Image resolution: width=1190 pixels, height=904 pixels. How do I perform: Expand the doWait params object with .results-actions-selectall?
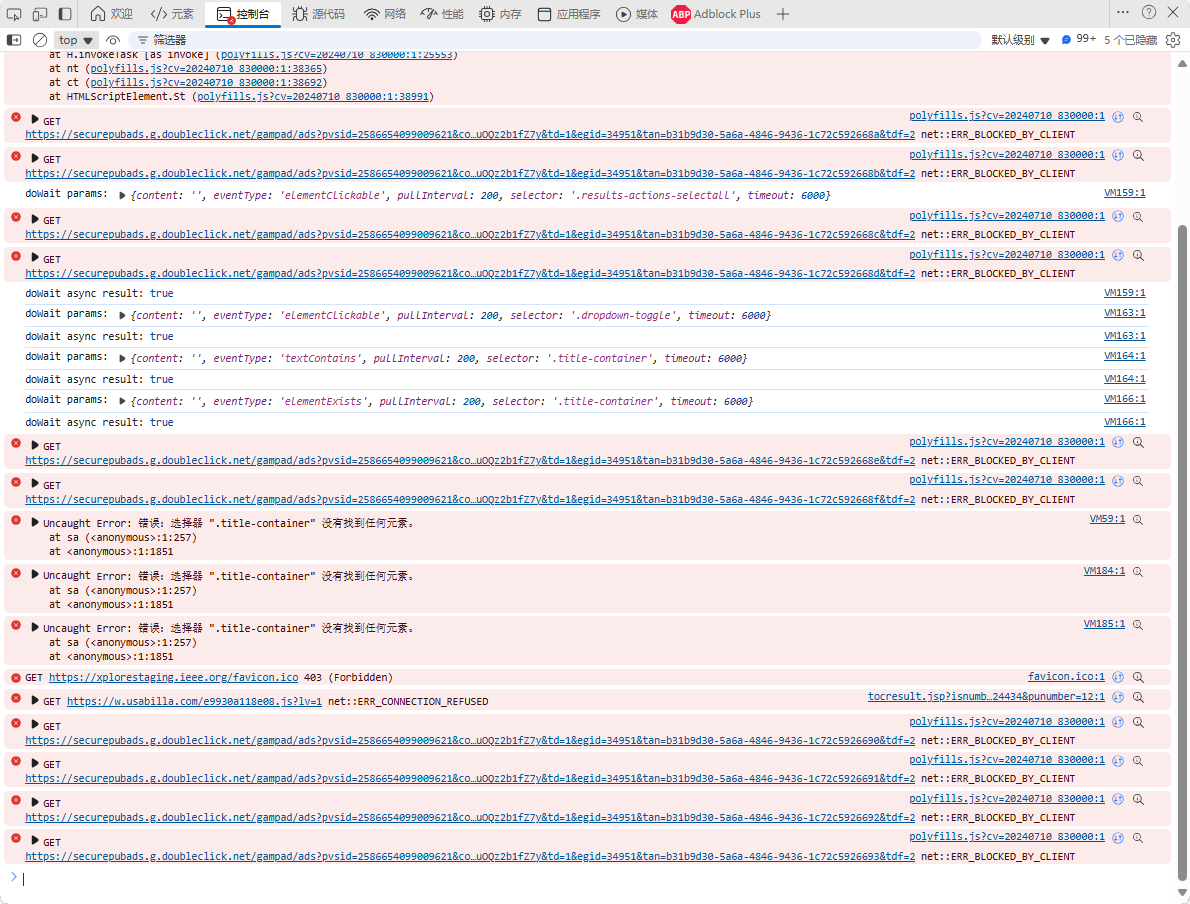pyautogui.click(x=122, y=195)
